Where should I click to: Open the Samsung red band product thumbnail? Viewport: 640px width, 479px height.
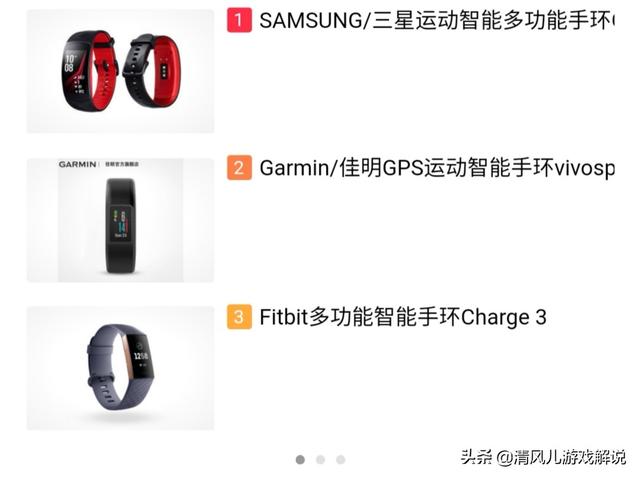[120, 71]
